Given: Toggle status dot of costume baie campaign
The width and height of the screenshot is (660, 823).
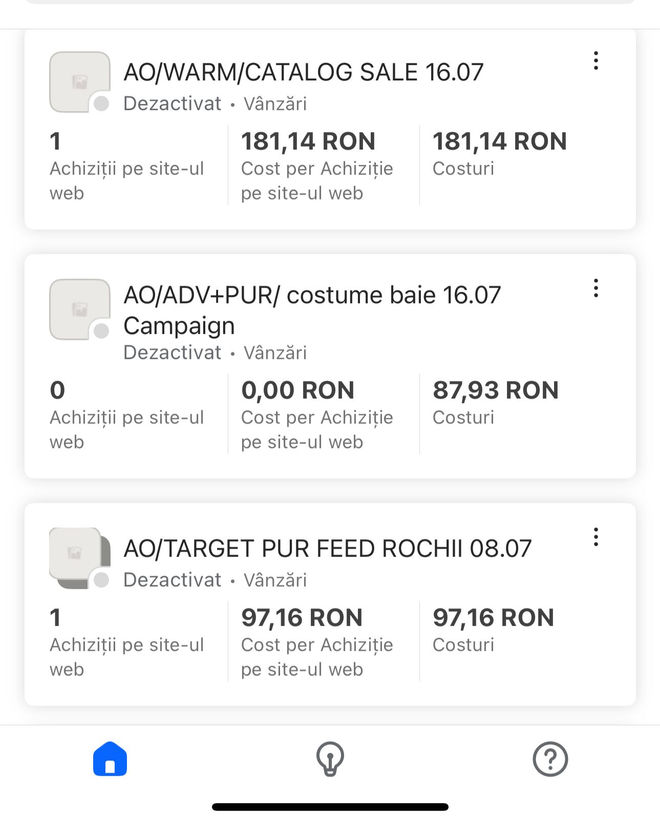Looking at the screenshot, I should [101, 331].
